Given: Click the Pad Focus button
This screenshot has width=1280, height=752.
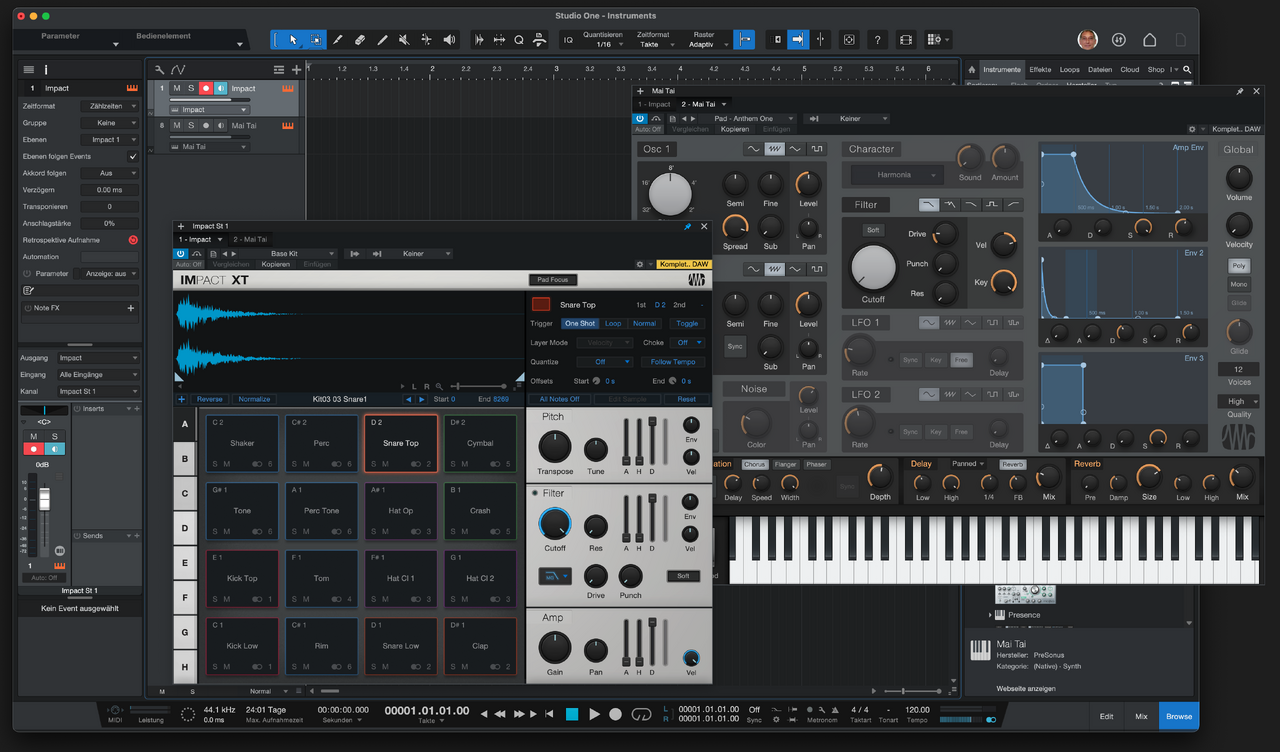Looking at the screenshot, I should click(553, 280).
